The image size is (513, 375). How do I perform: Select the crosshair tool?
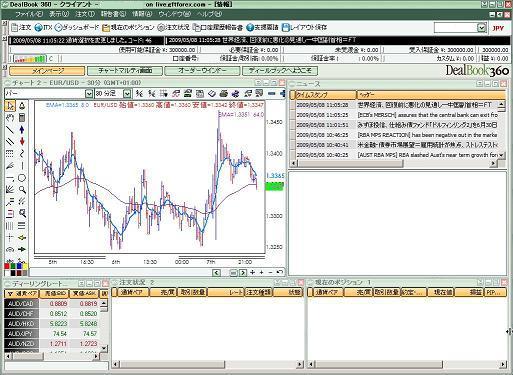(10, 238)
